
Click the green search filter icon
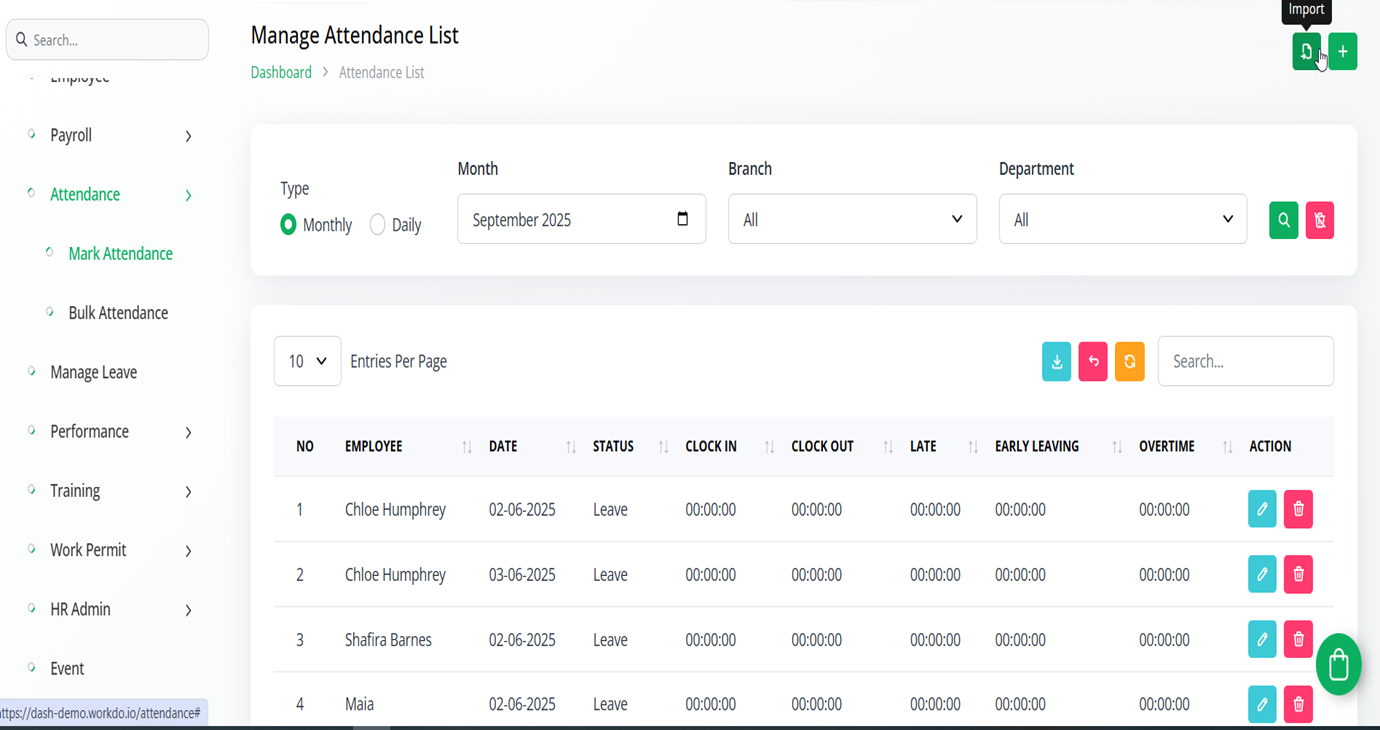[1283, 220]
